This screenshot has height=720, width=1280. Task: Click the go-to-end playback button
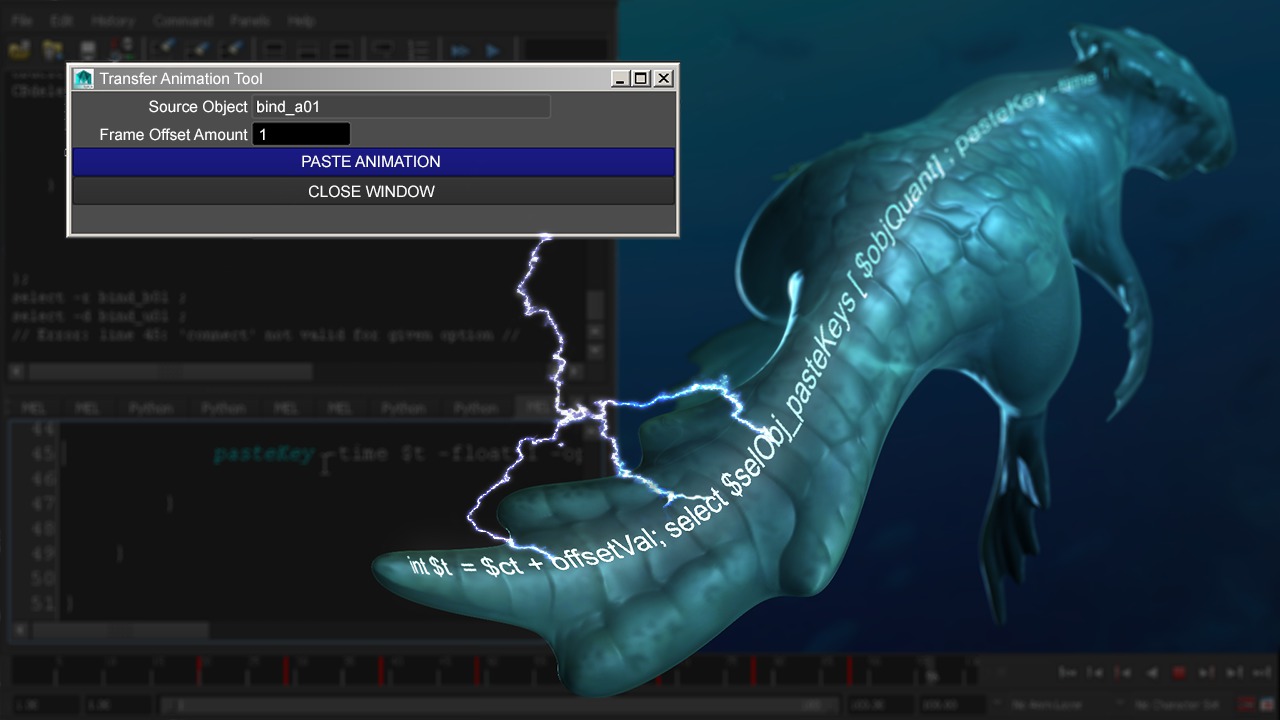coord(1263,673)
